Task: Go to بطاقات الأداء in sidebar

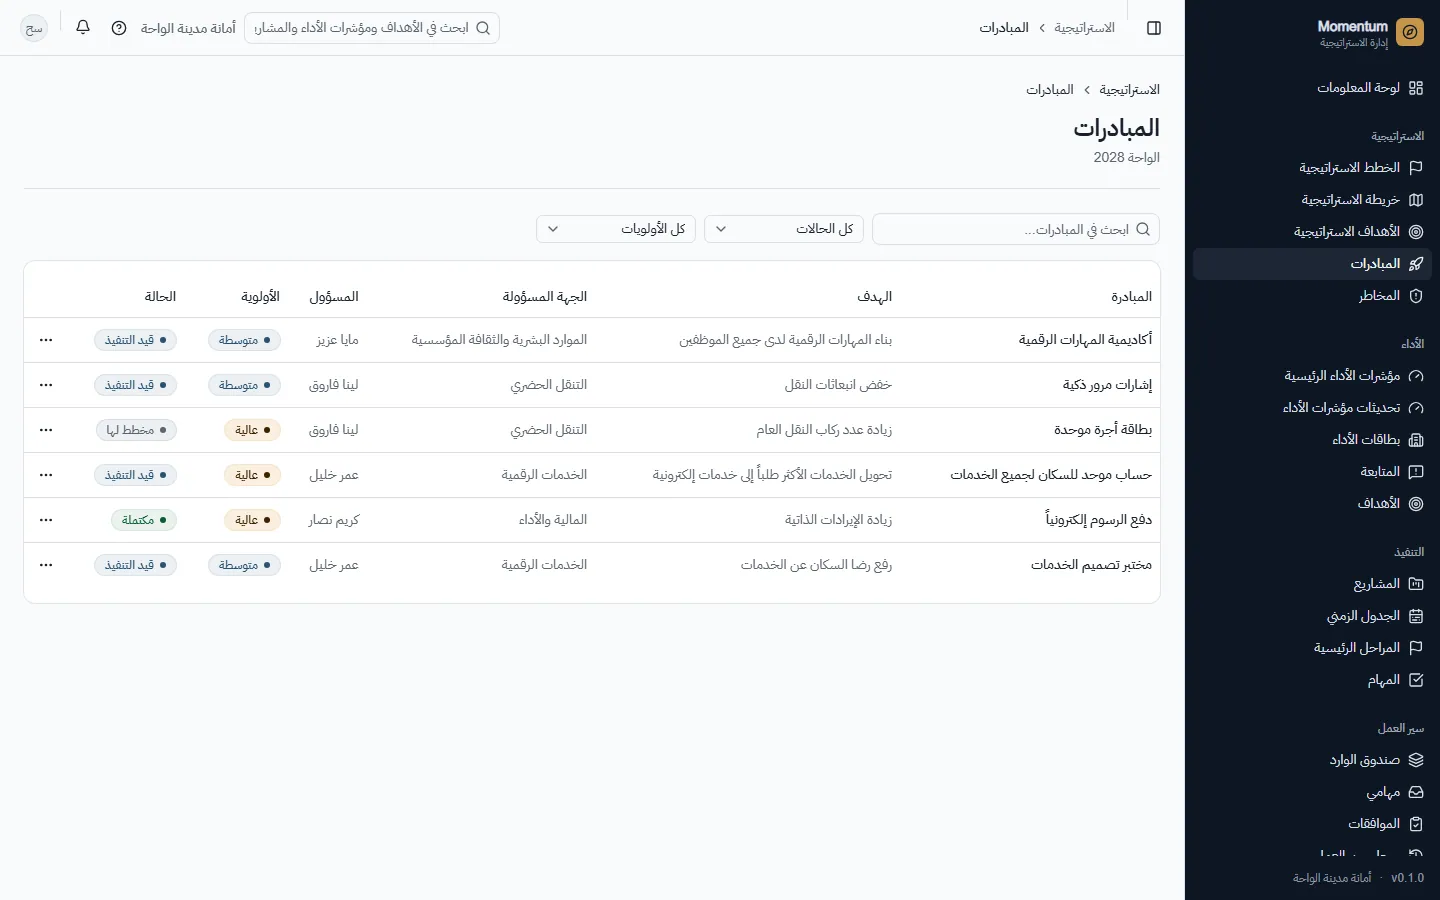Action: [1312, 440]
